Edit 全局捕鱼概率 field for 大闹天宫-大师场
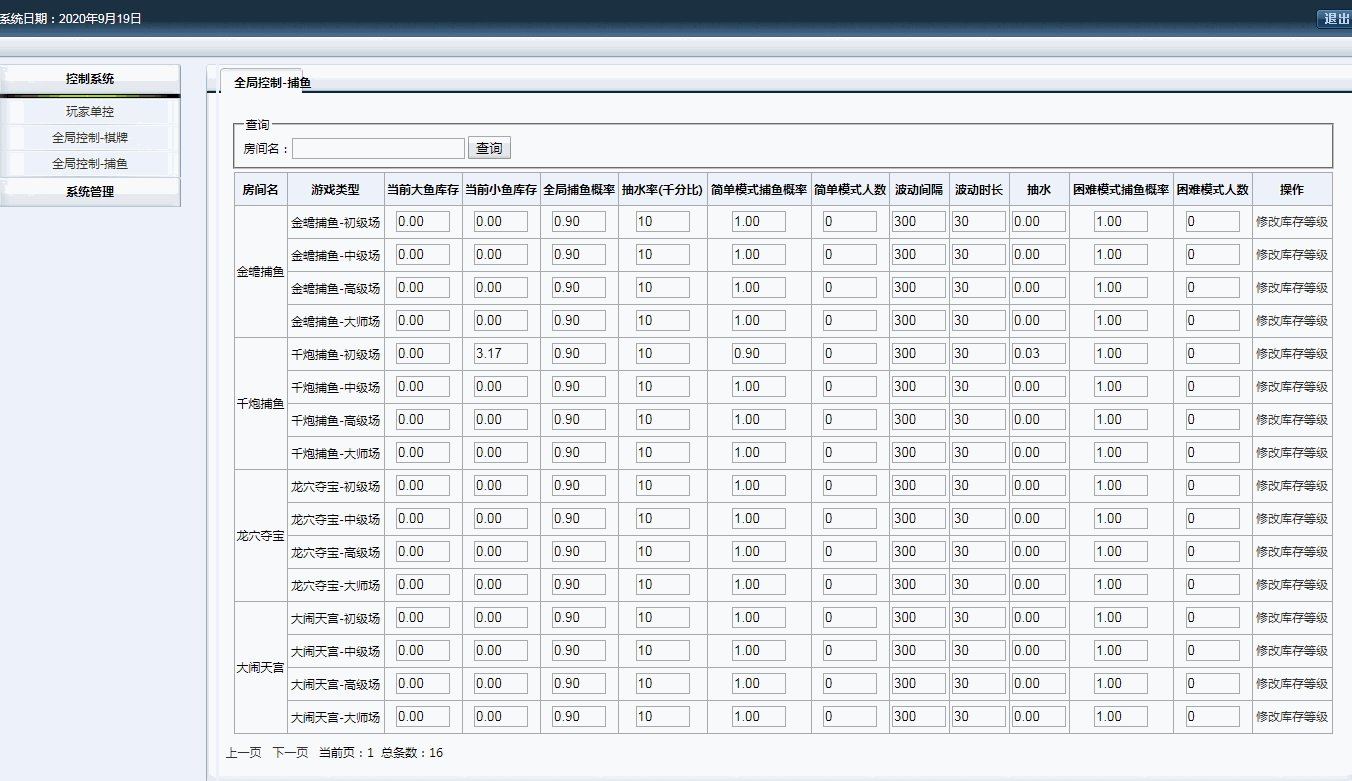The height and width of the screenshot is (781, 1352). pyautogui.click(x=578, y=717)
